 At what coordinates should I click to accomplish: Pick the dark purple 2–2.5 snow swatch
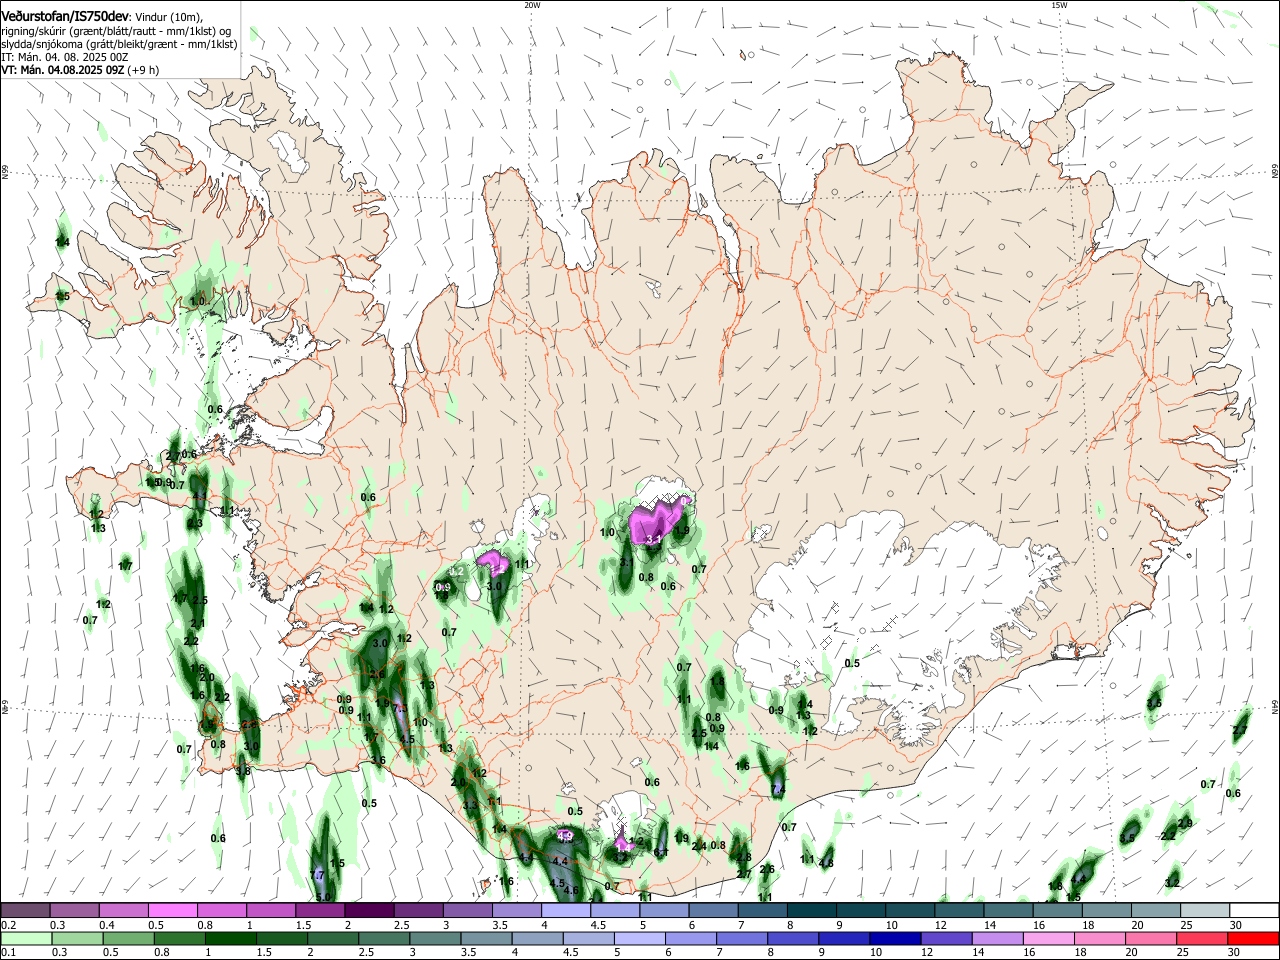[369, 911]
